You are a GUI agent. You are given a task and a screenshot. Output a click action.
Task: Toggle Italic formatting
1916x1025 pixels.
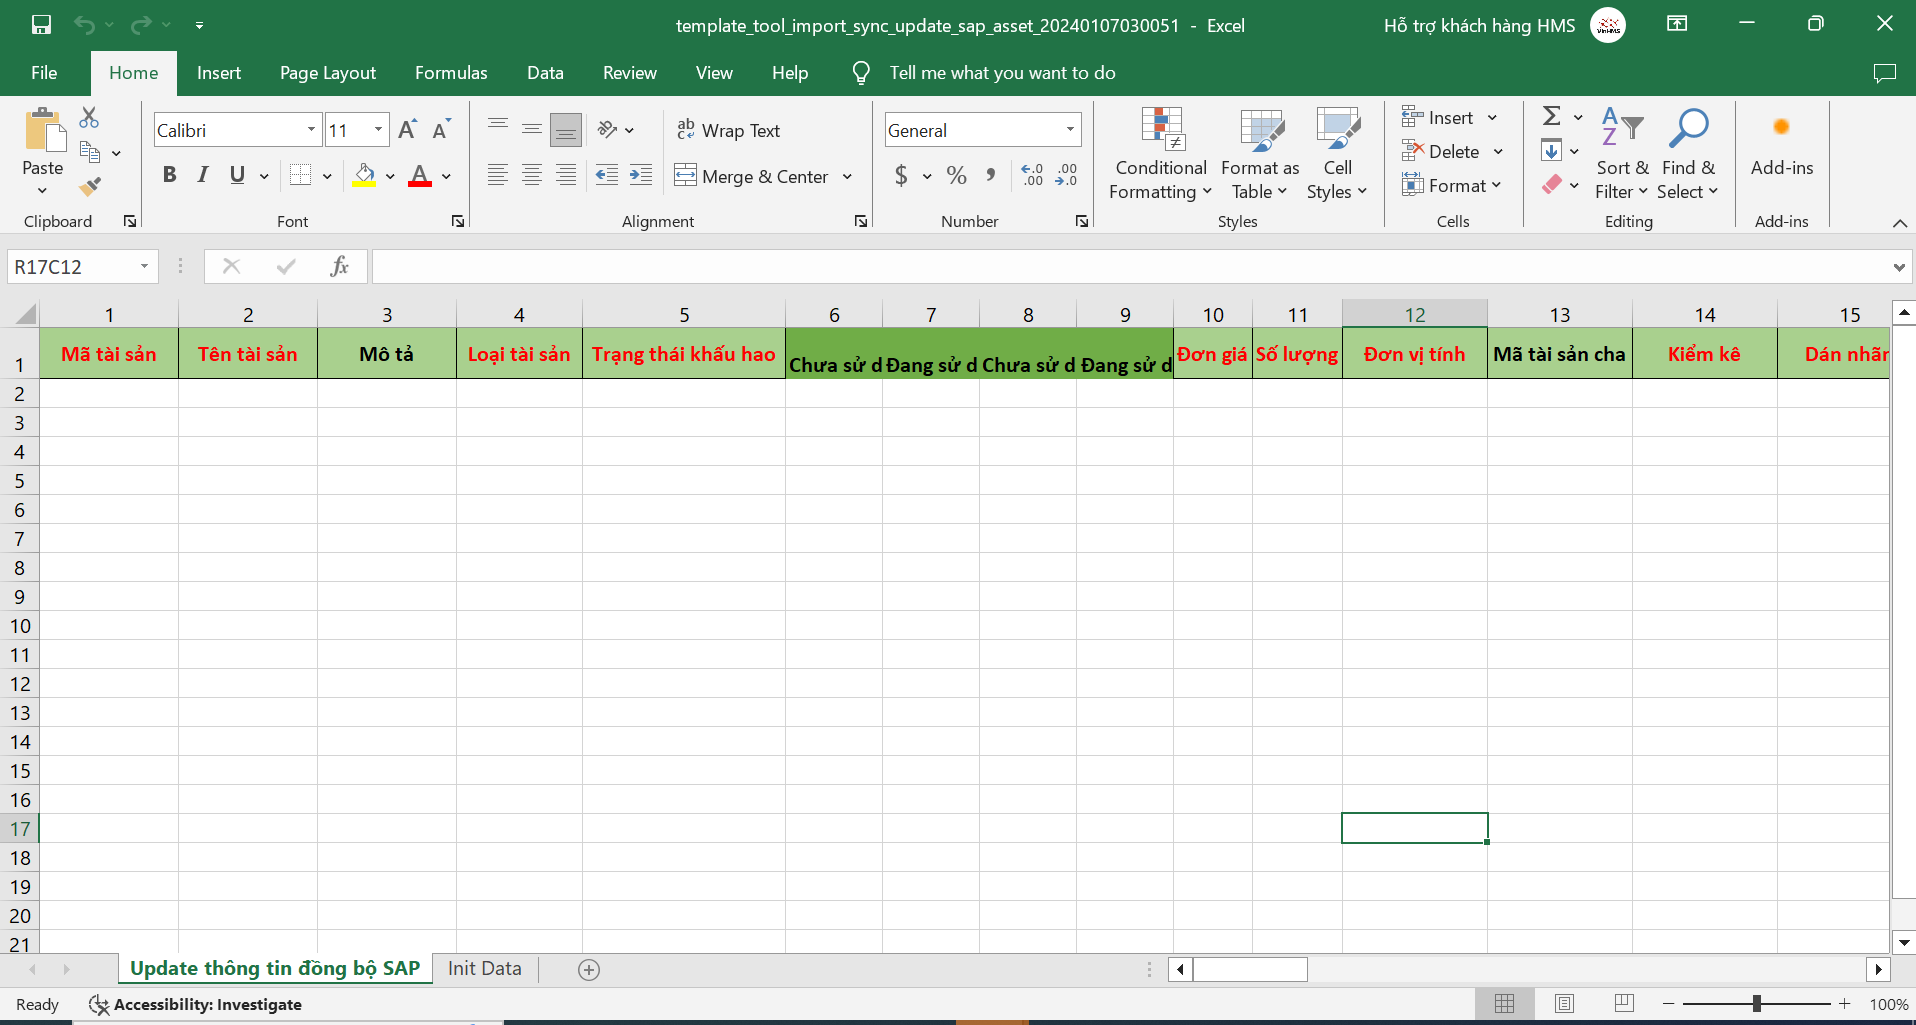coord(203,176)
